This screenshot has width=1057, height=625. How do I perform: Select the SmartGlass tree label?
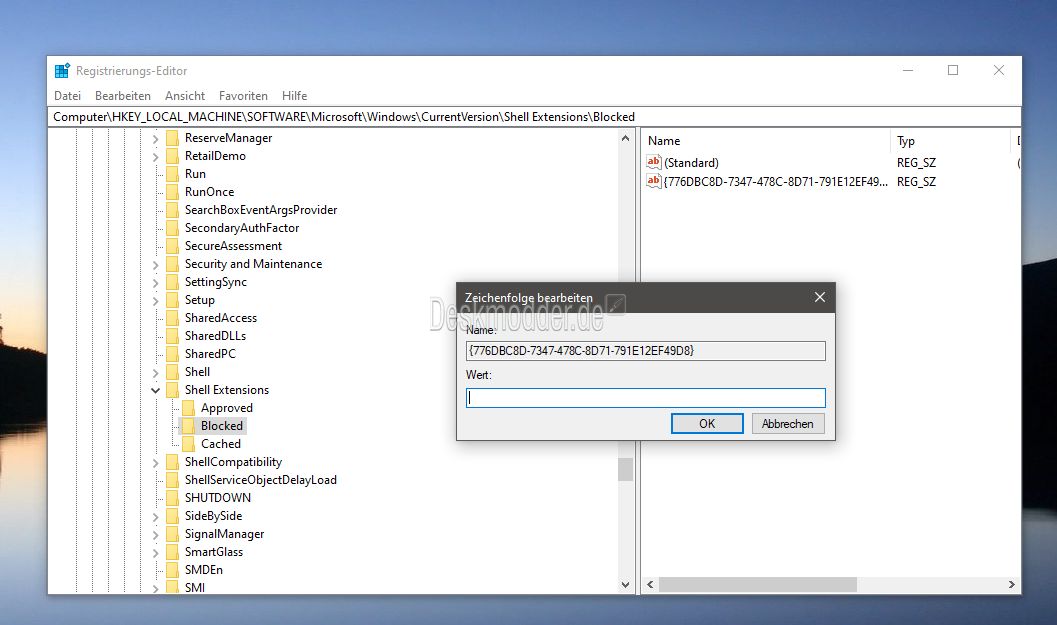[x=214, y=552]
